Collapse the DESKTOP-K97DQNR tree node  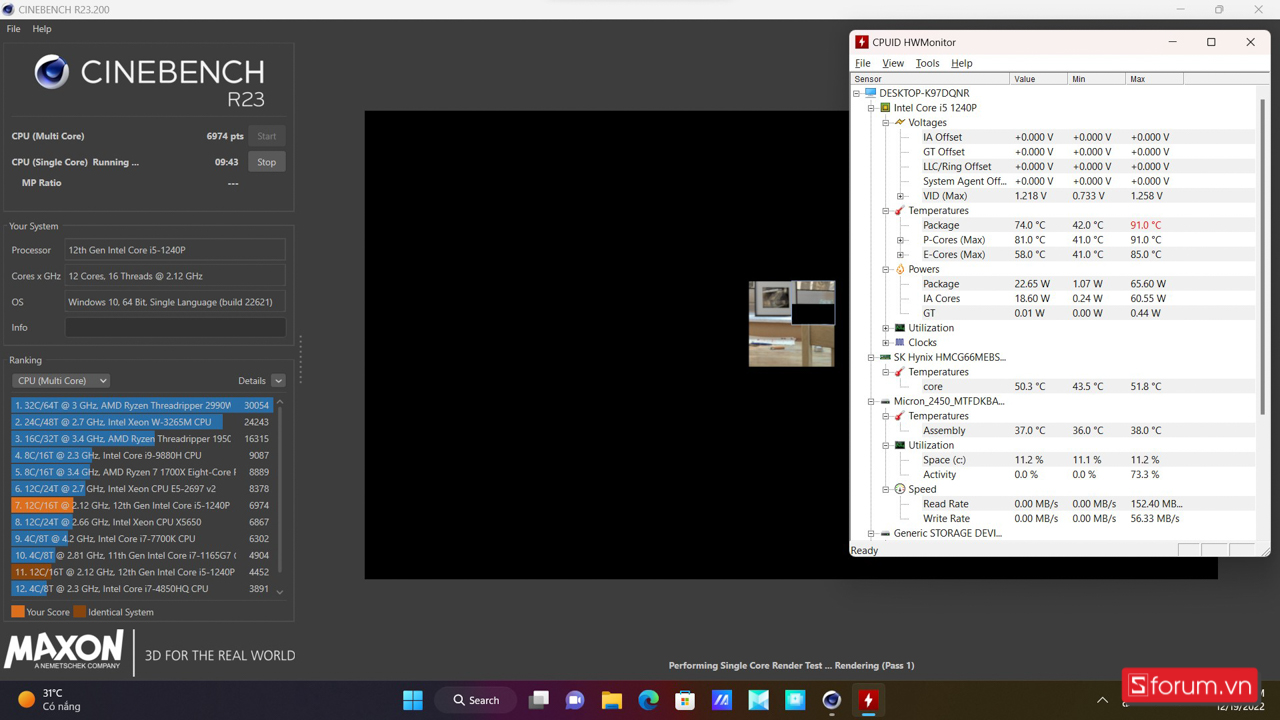857,93
